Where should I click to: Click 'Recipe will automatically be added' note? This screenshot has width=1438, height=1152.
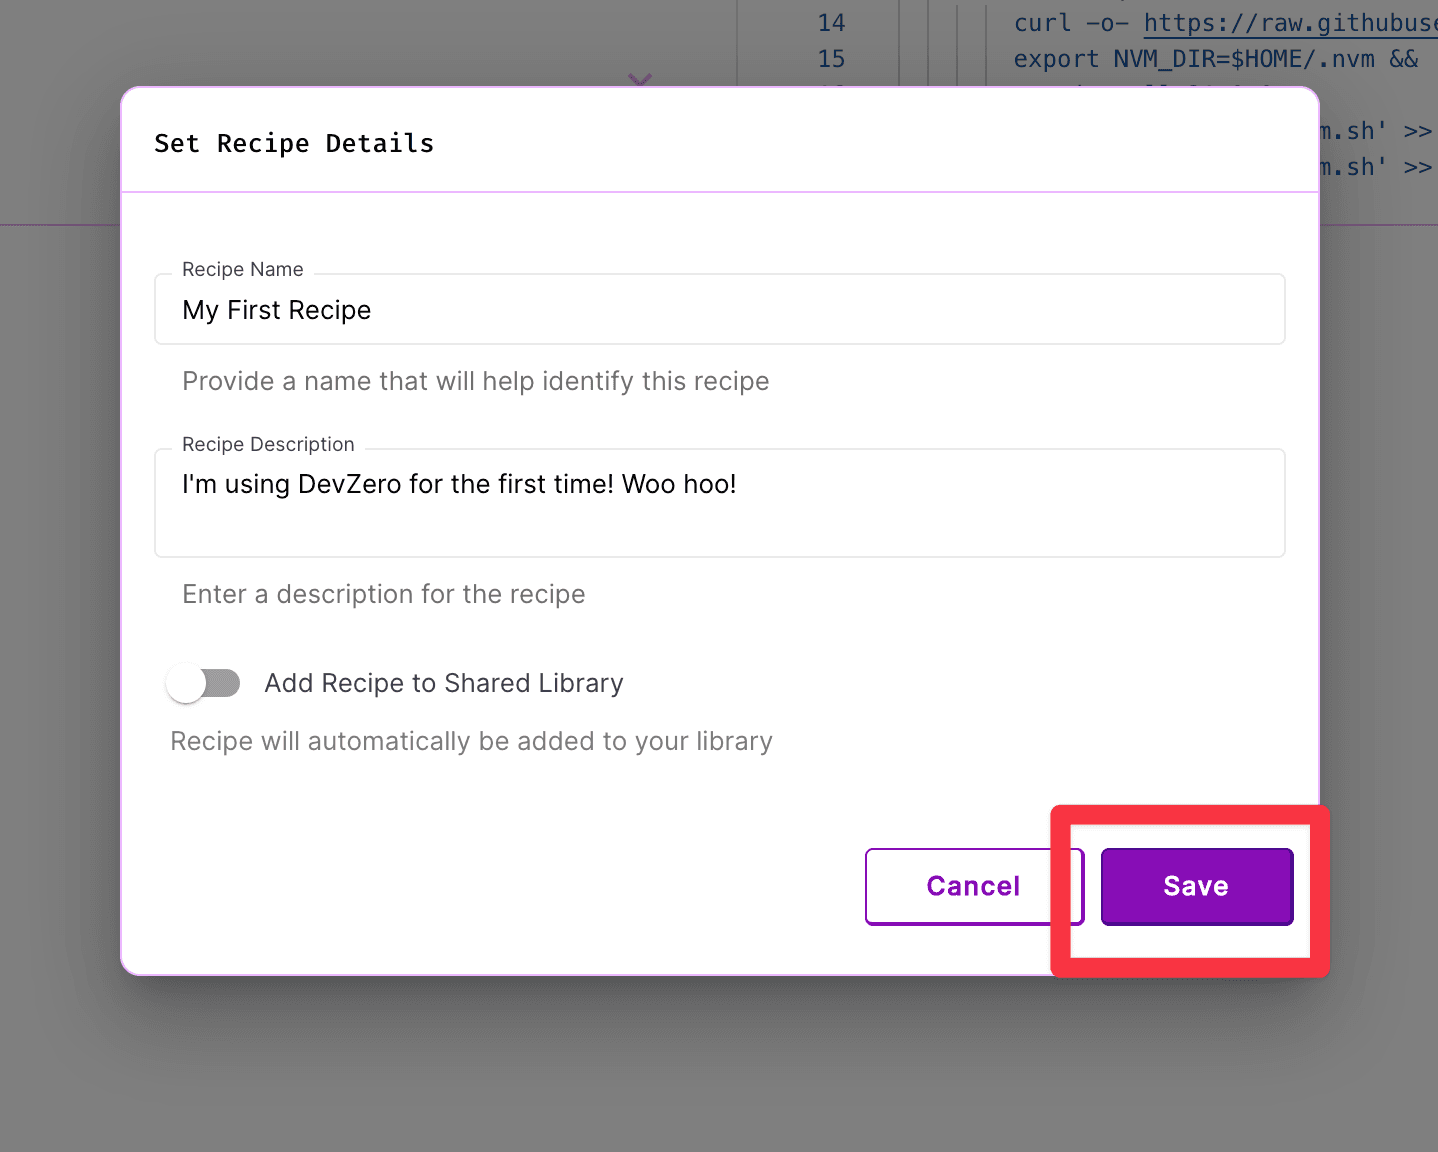(471, 741)
